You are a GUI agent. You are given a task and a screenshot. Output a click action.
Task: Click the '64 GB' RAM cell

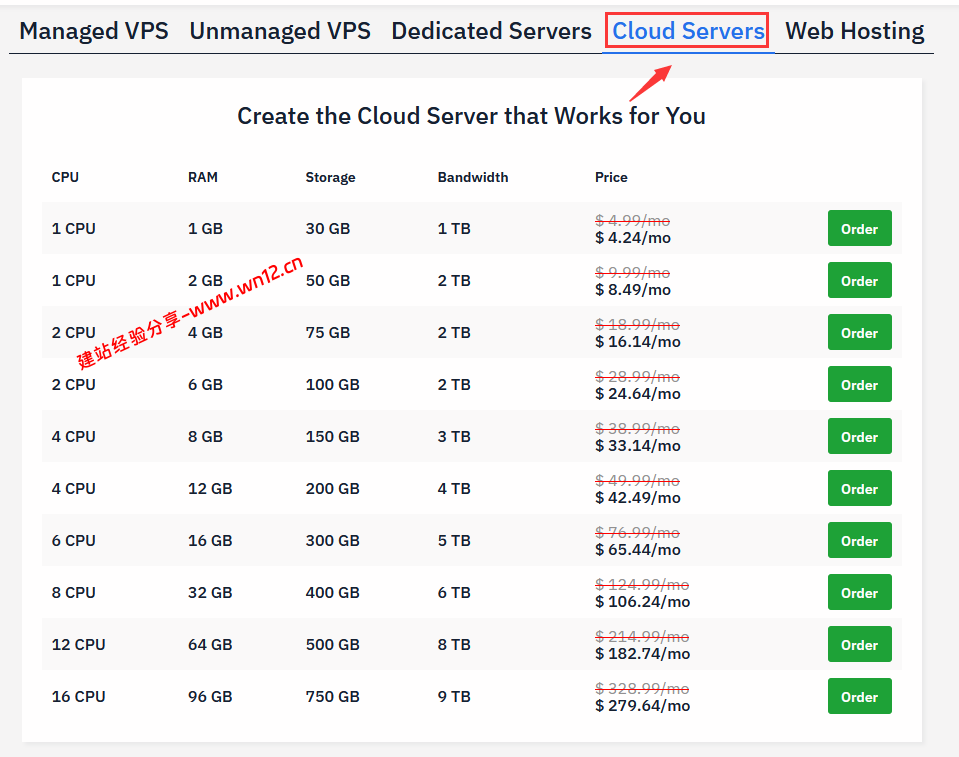[210, 644]
